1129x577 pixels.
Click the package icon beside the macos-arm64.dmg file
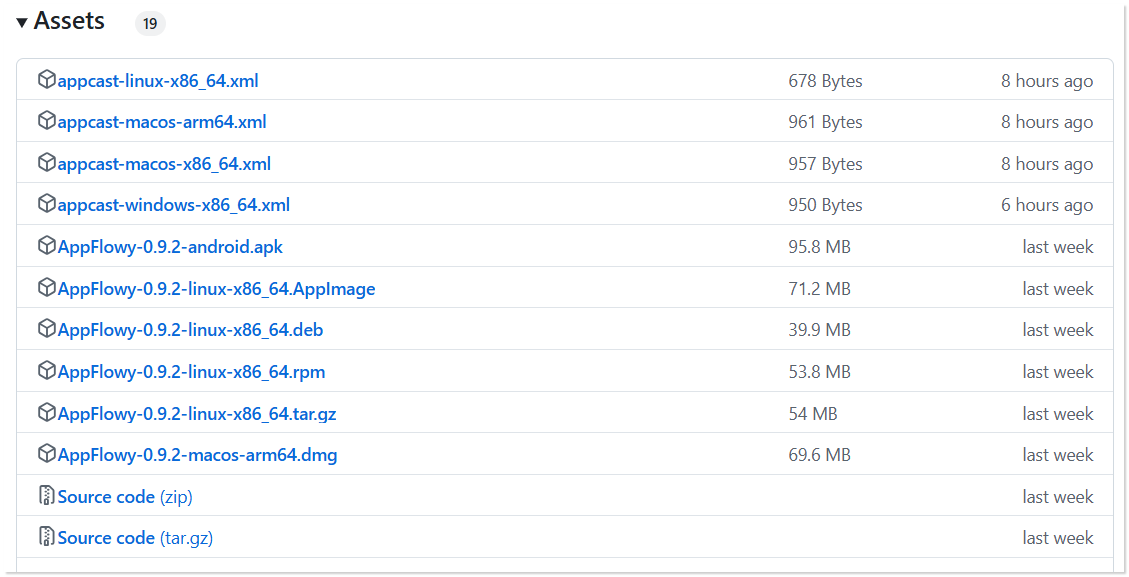[47, 453]
